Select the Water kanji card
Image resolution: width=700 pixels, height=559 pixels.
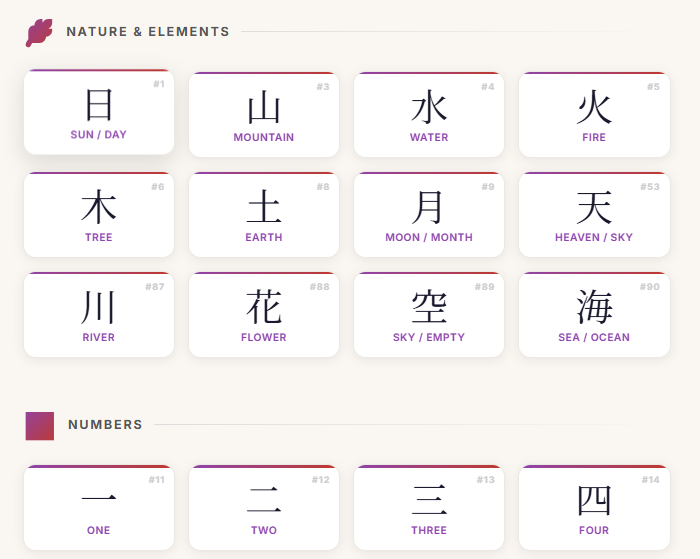click(x=429, y=114)
